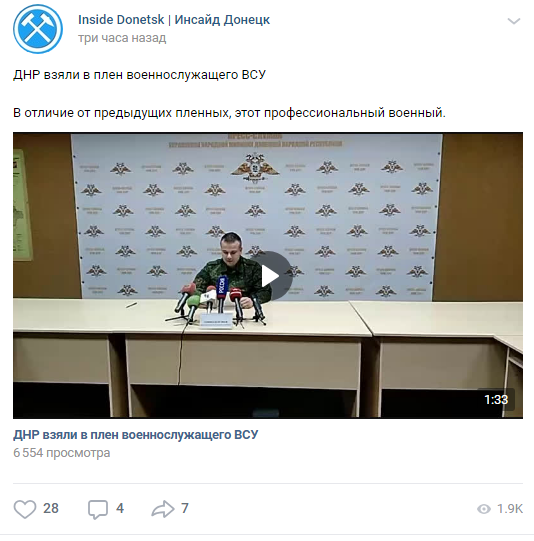Click the like count 28
This screenshot has width=534, height=541.
coord(51,509)
